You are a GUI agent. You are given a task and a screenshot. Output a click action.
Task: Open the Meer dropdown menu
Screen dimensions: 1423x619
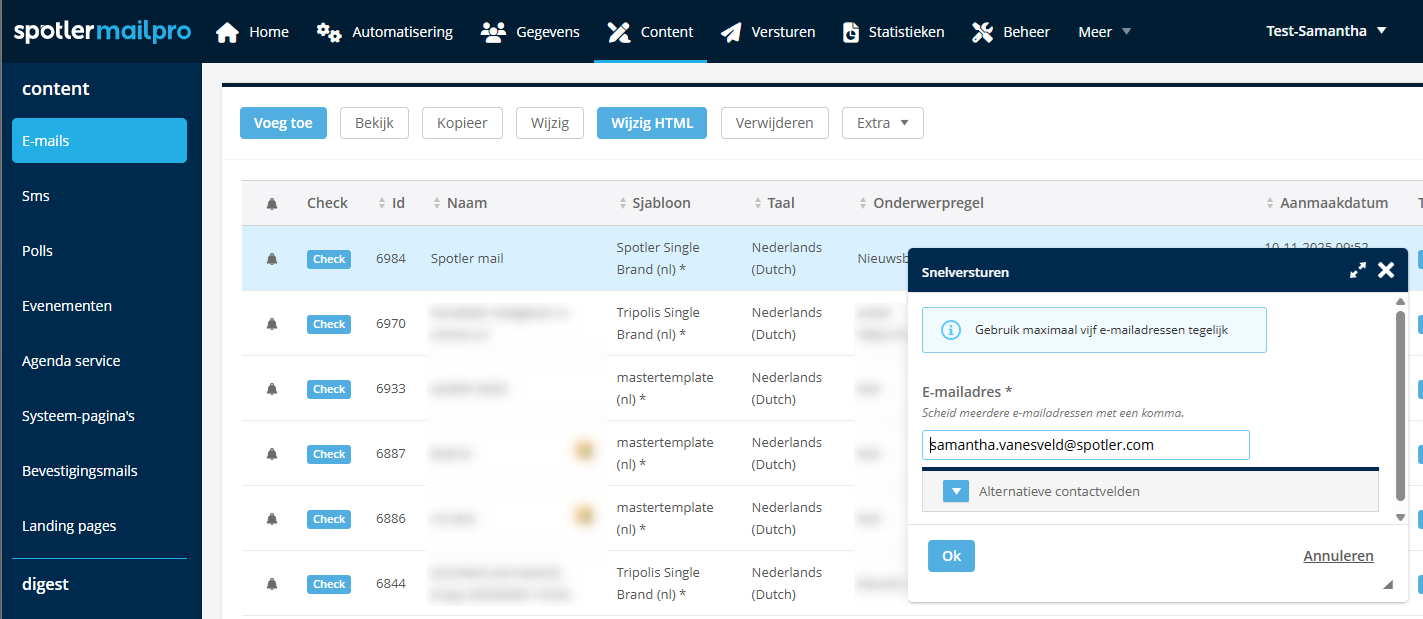coord(1104,32)
